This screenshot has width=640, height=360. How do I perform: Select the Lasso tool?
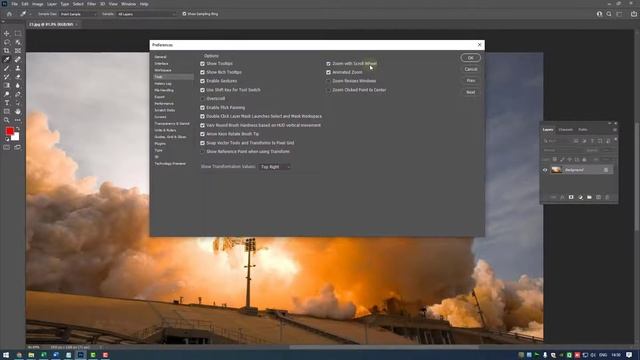click(x=7, y=42)
